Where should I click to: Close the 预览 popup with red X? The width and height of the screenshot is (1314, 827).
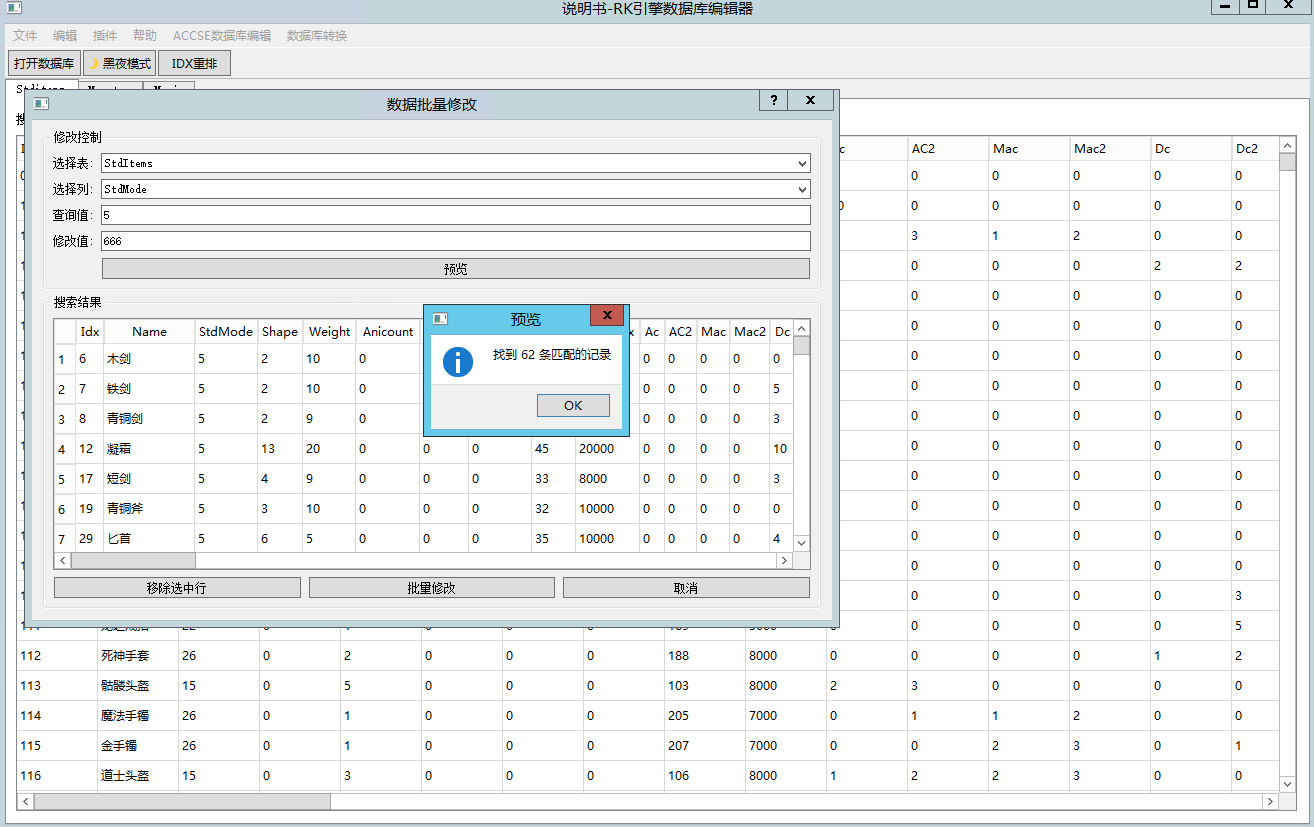(606, 316)
